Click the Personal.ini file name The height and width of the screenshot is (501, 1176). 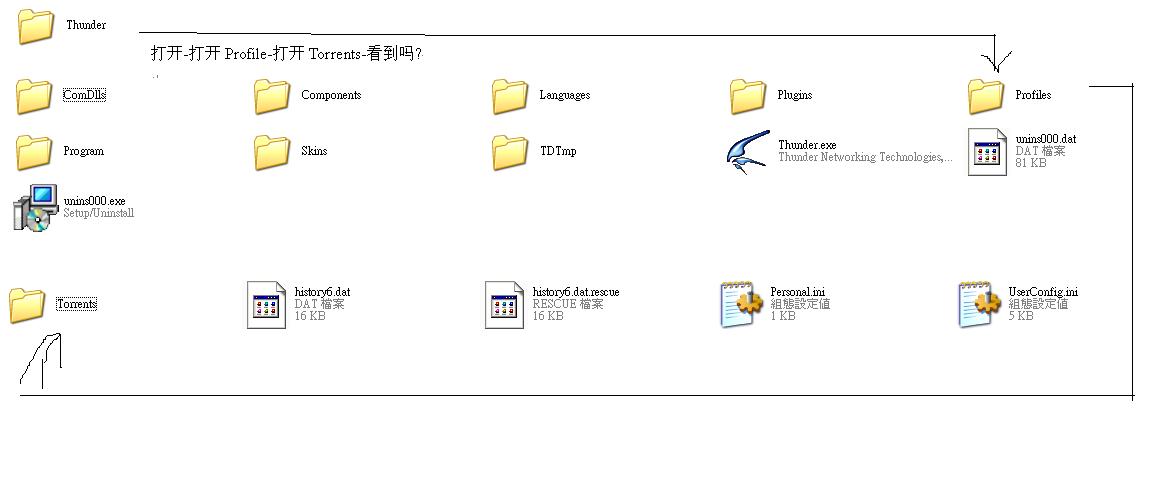[798, 292]
